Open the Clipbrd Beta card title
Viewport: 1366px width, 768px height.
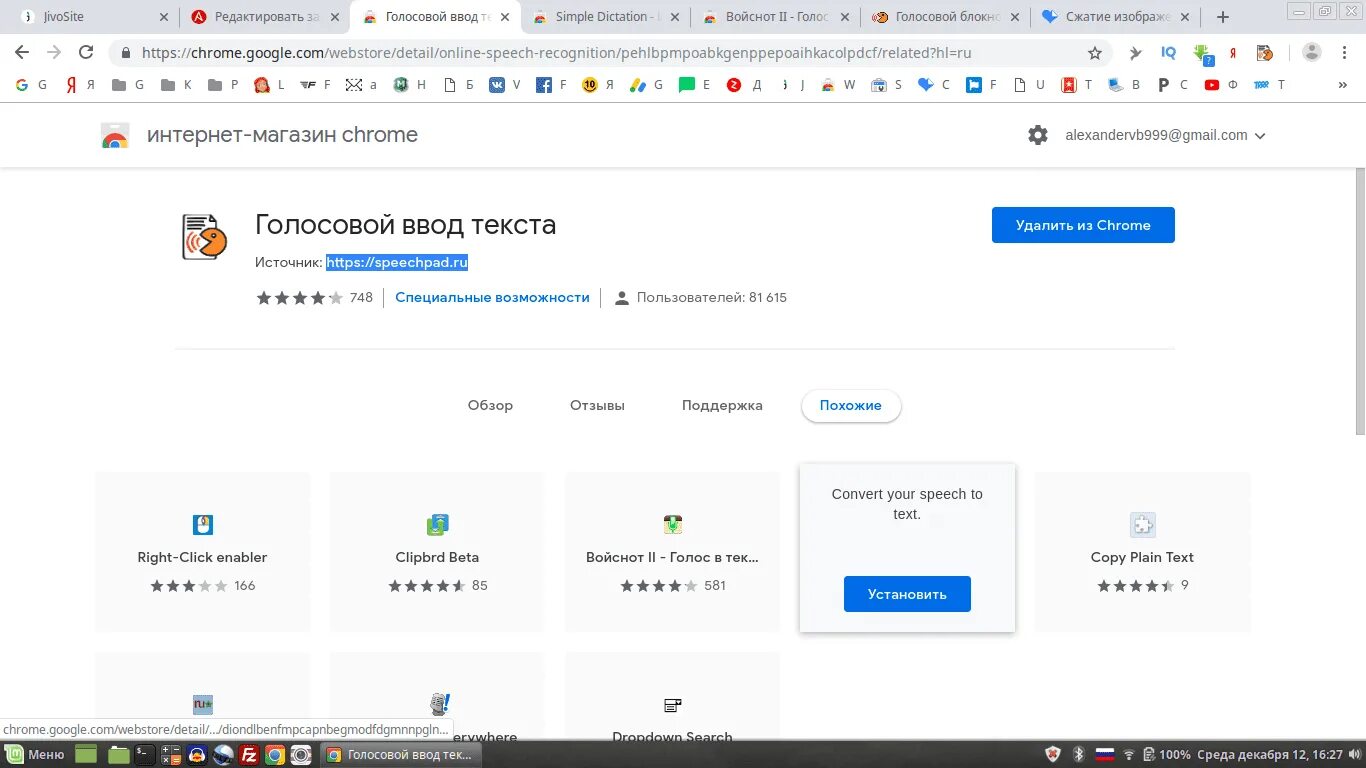pyautogui.click(x=437, y=557)
